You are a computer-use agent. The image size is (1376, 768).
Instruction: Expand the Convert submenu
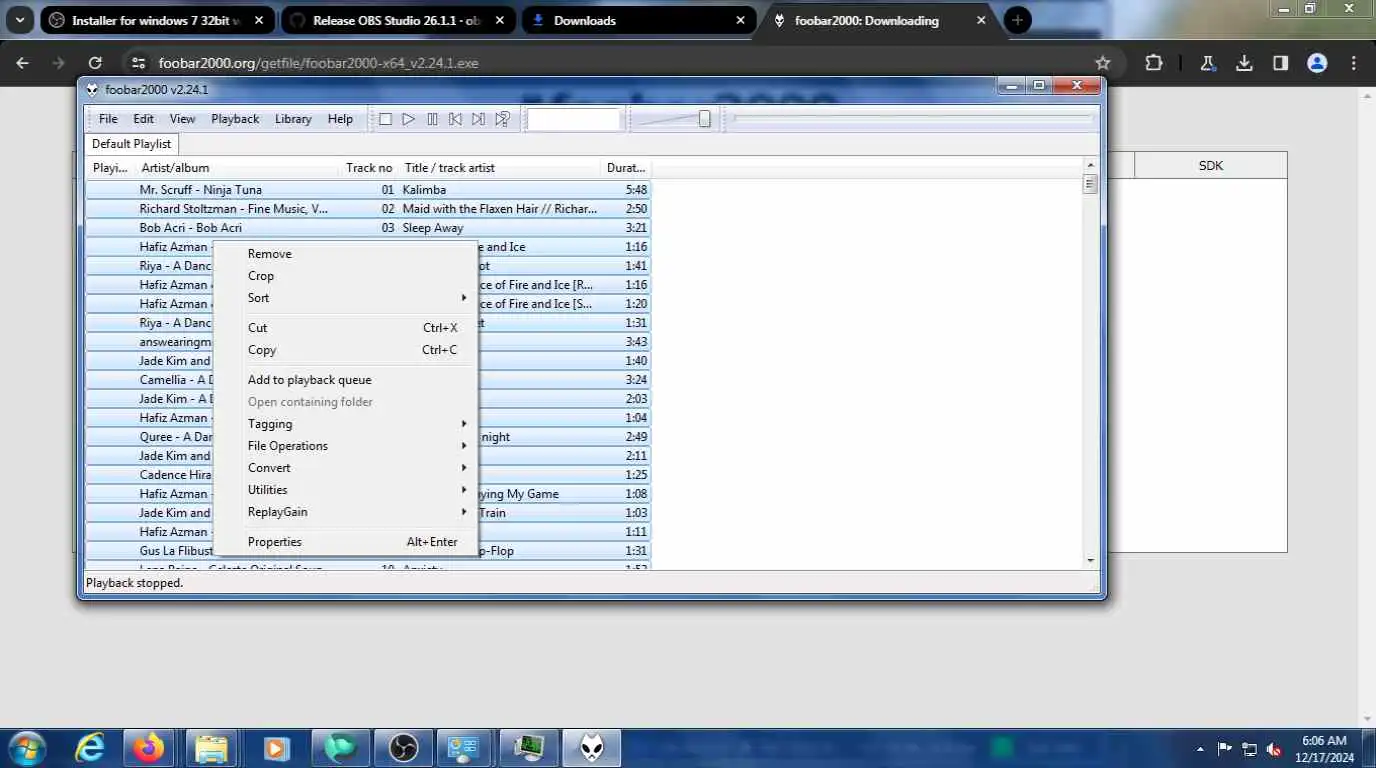pos(346,468)
